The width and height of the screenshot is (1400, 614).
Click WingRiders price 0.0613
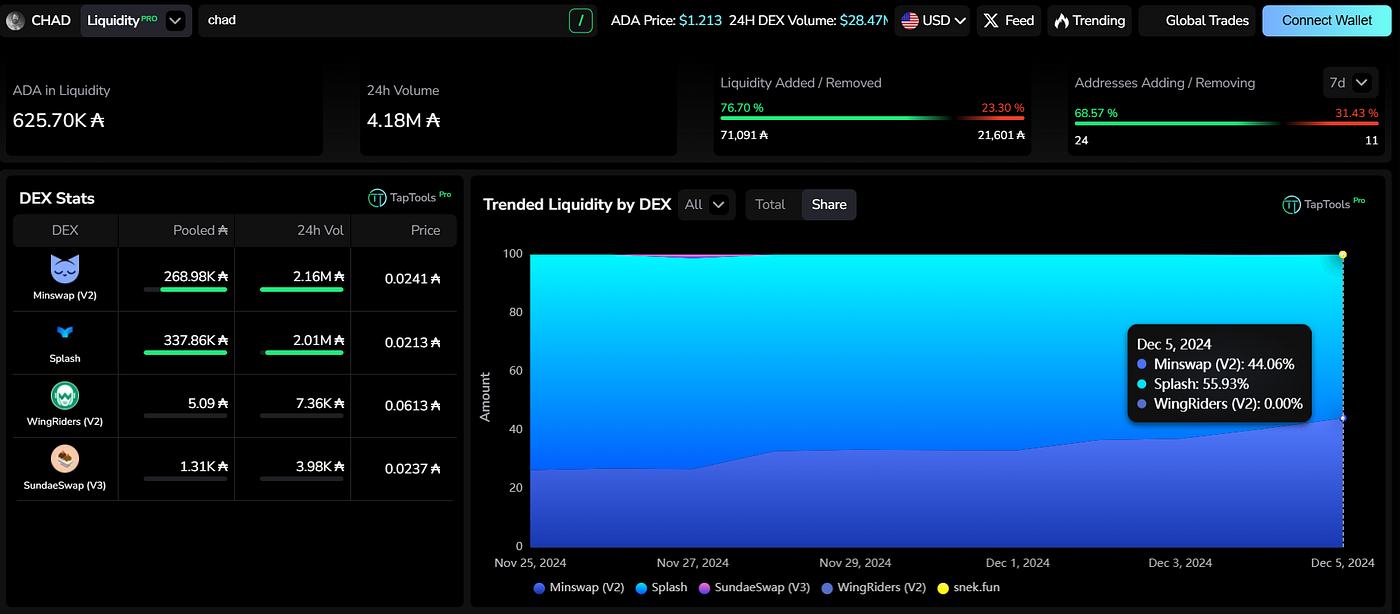(x=413, y=406)
